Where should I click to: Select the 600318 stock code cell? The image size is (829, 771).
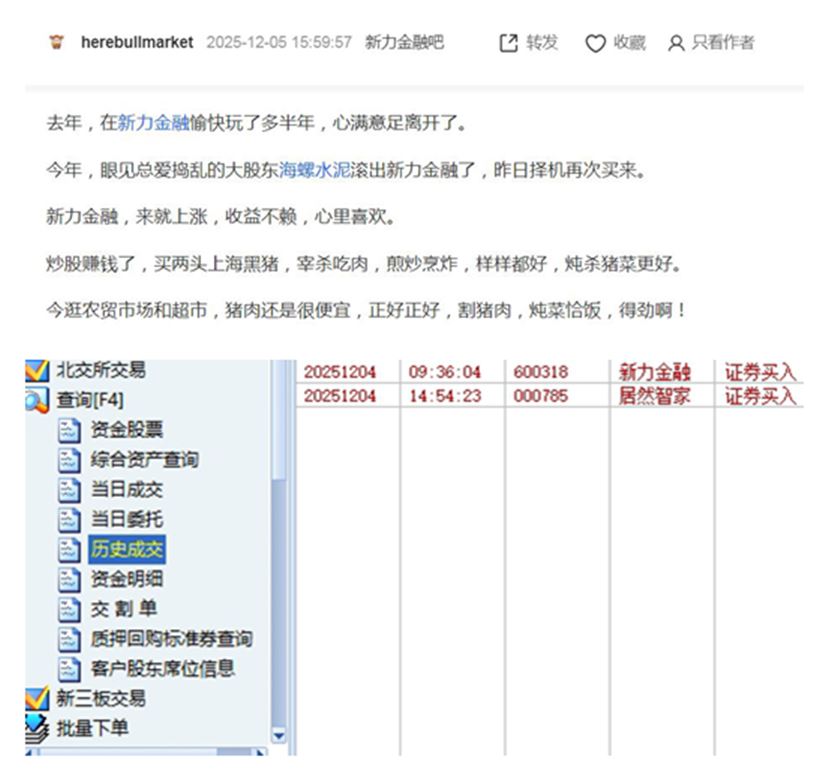click(x=541, y=372)
